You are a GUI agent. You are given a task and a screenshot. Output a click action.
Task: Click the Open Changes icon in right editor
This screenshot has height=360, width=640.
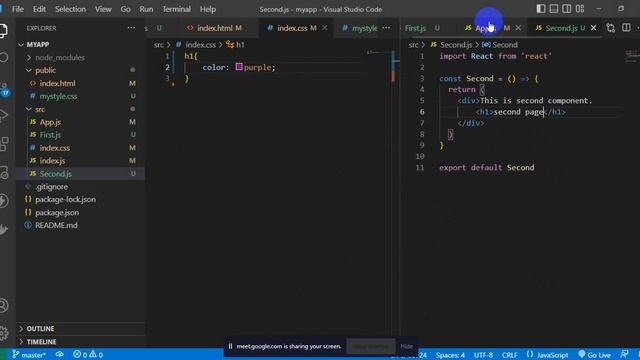point(611,28)
